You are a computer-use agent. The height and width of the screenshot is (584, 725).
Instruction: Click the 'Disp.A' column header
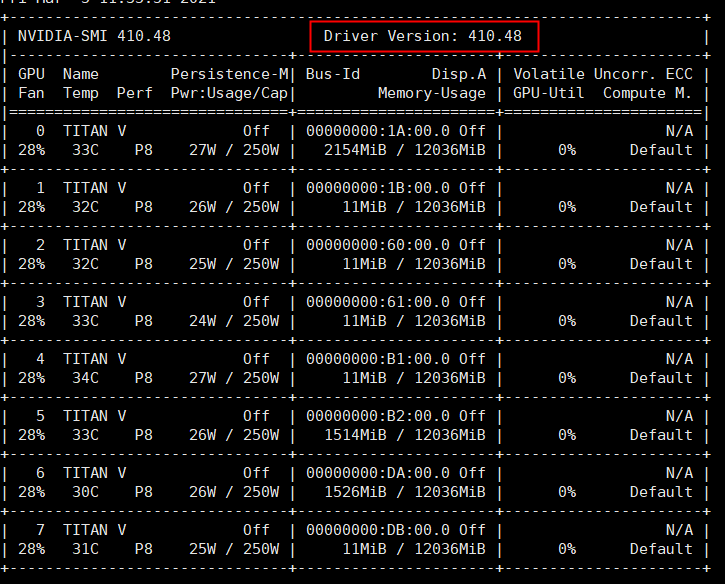[459, 74]
